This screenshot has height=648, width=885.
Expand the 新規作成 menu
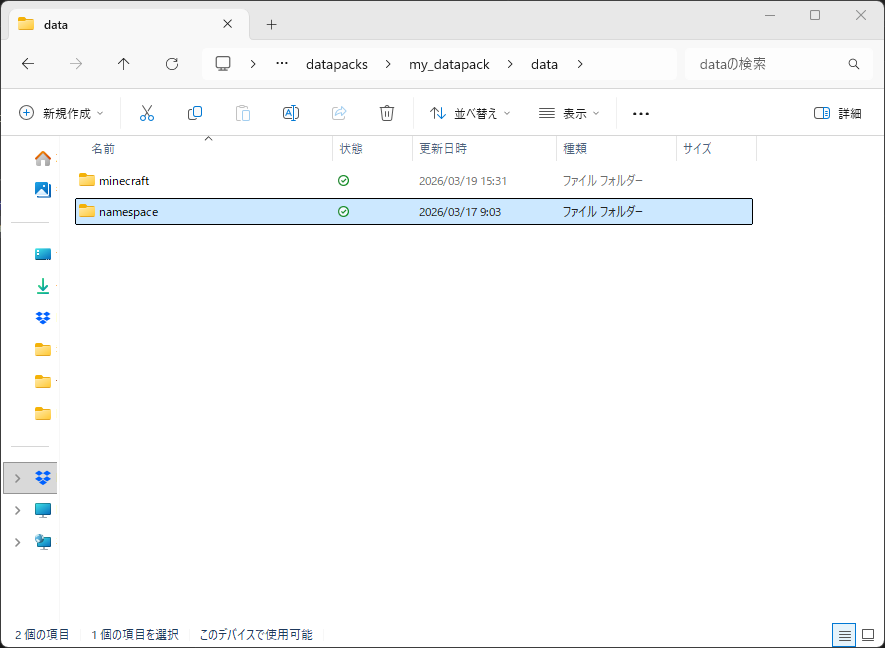60,113
